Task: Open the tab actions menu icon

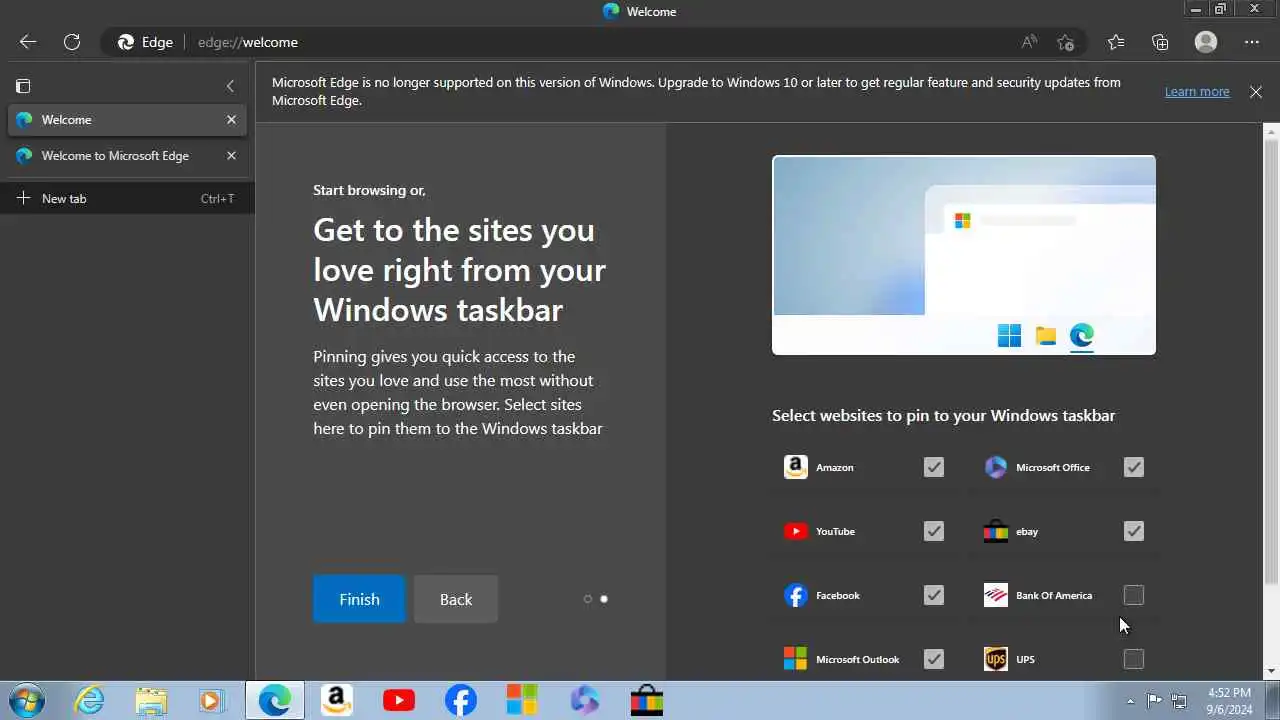Action: point(23,86)
